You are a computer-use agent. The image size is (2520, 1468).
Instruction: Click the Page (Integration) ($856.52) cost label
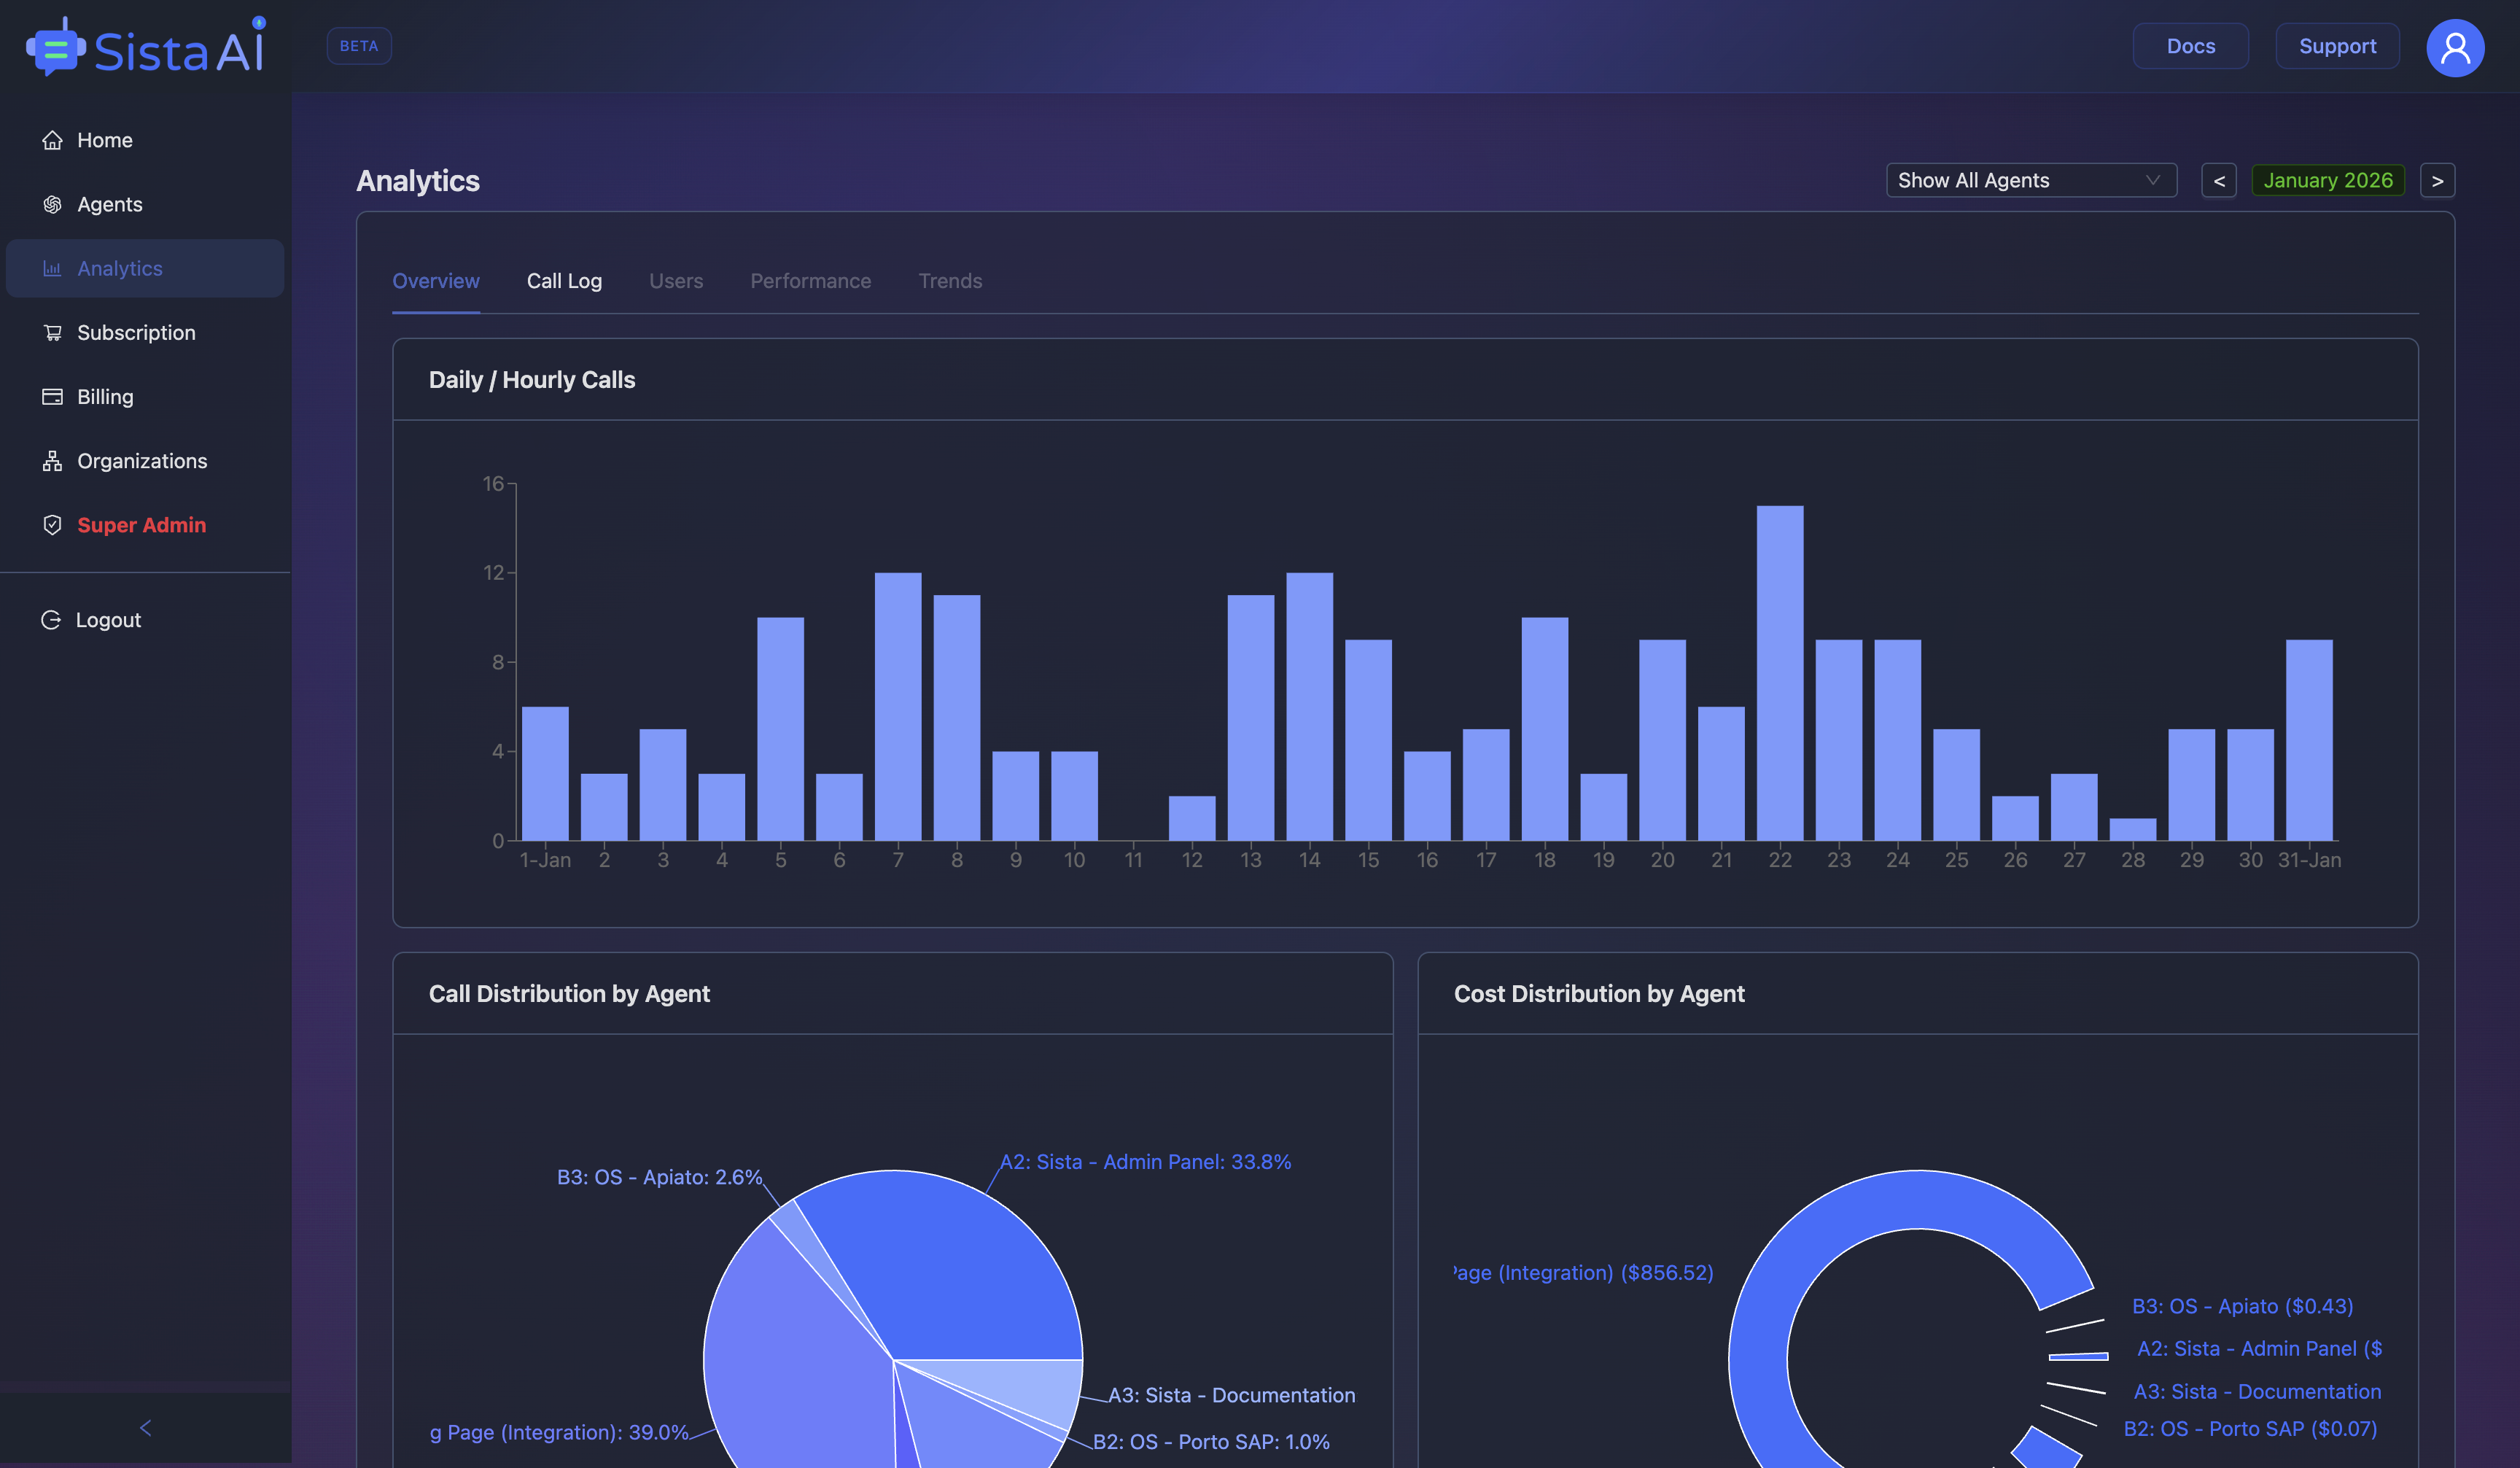[1583, 1273]
